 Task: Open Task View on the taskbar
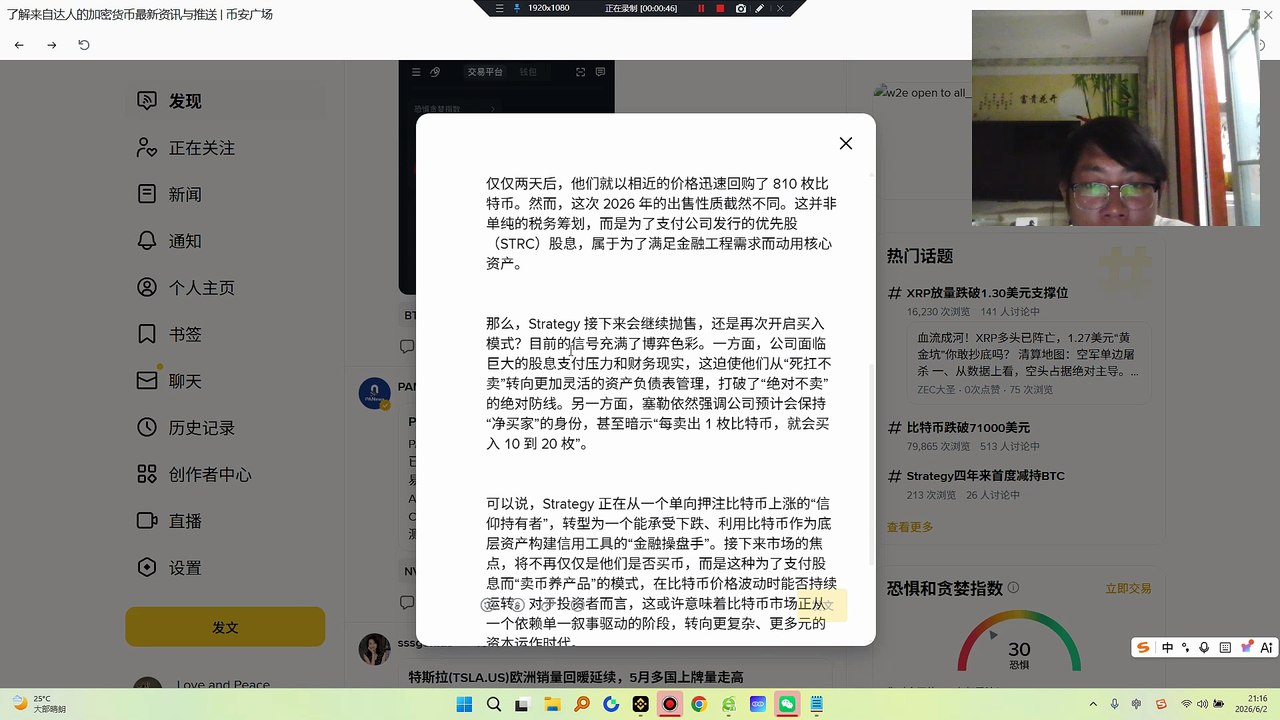point(522,704)
